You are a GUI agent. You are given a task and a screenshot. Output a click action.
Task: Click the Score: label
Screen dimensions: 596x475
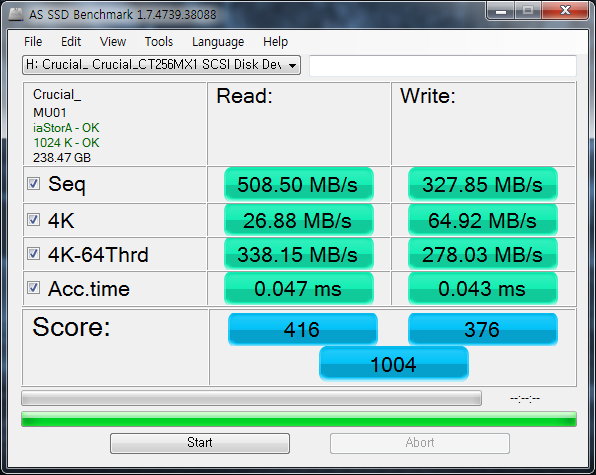tap(71, 327)
